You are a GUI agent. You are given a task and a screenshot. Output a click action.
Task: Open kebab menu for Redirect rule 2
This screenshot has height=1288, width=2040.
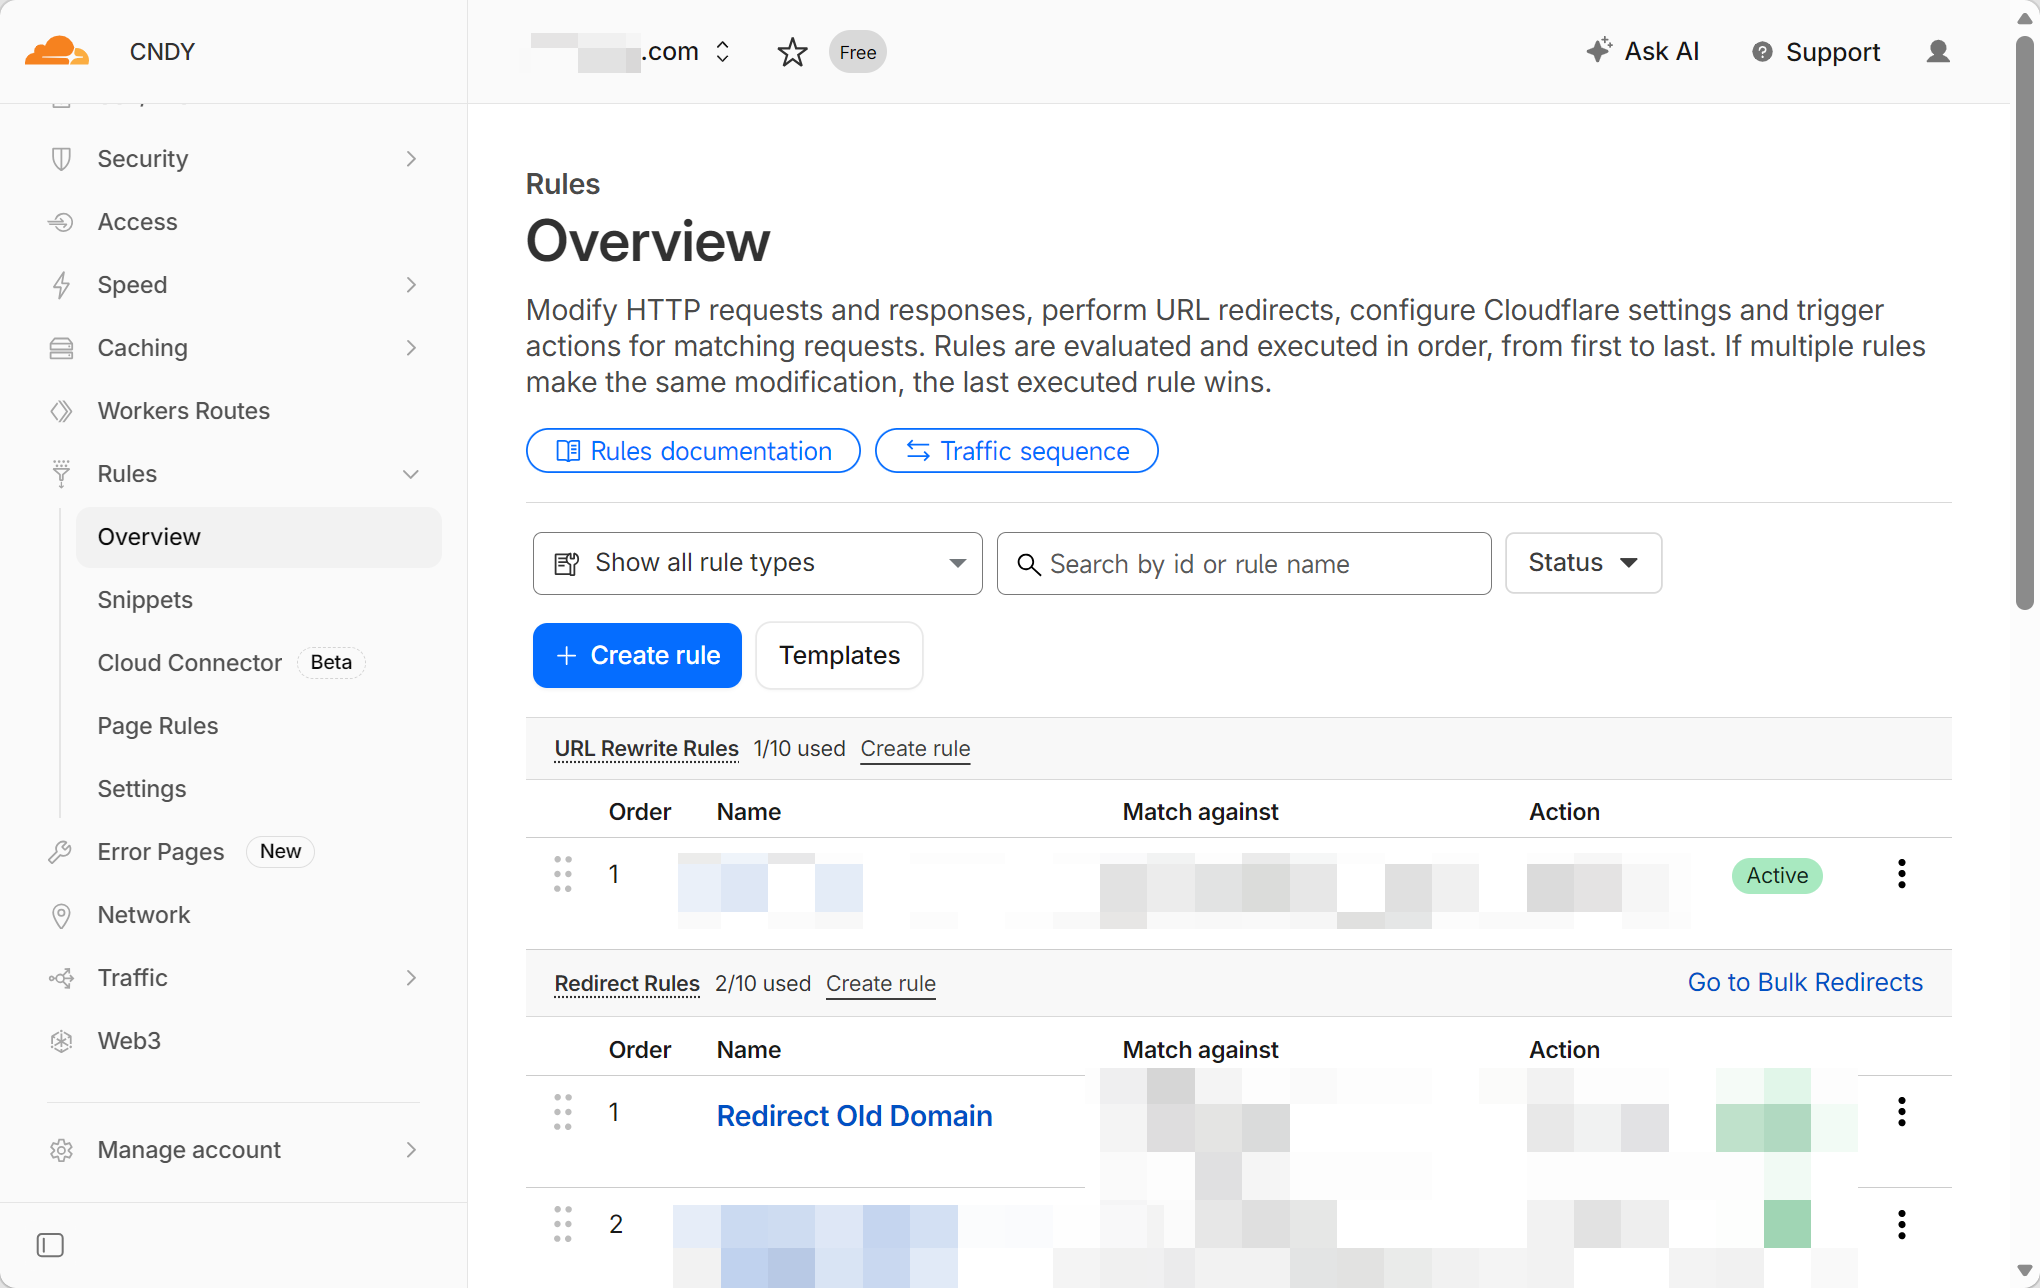[x=1902, y=1225]
